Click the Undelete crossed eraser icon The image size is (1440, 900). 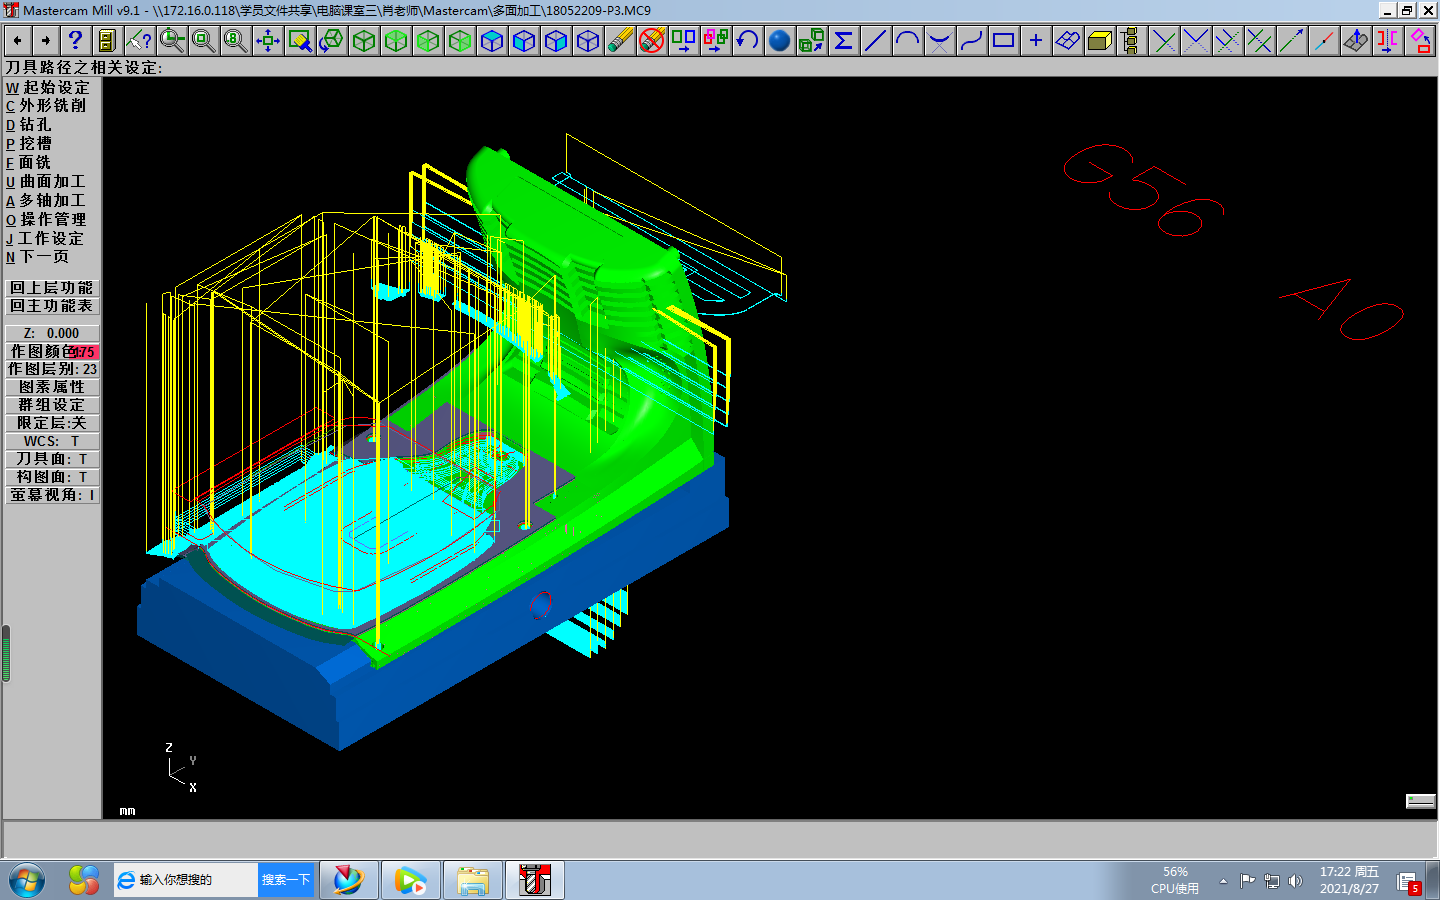tap(652, 41)
